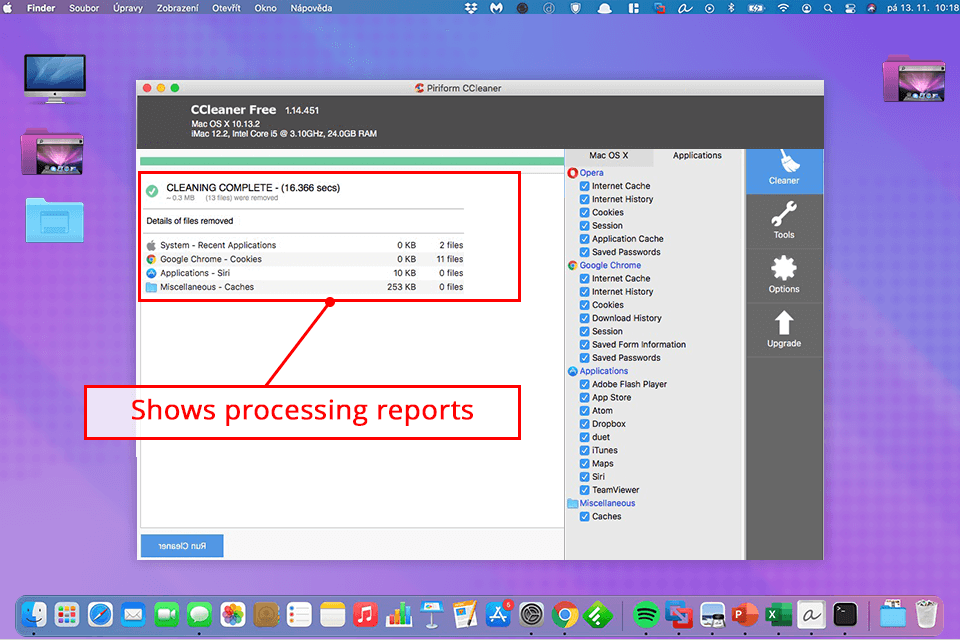Open Google Chrome from the dock
The height and width of the screenshot is (640, 960).
tap(564, 614)
